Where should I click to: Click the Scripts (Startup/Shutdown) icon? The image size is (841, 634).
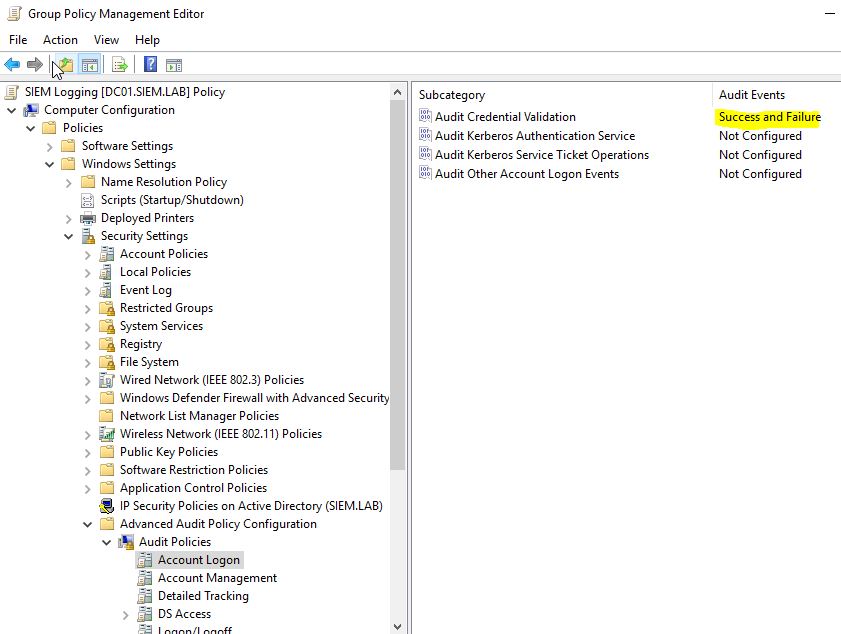click(x=87, y=200)
